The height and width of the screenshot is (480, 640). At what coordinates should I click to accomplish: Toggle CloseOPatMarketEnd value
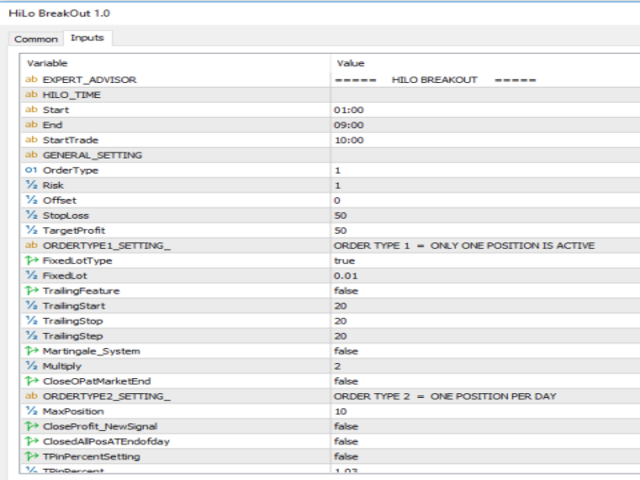coord(346,381)
